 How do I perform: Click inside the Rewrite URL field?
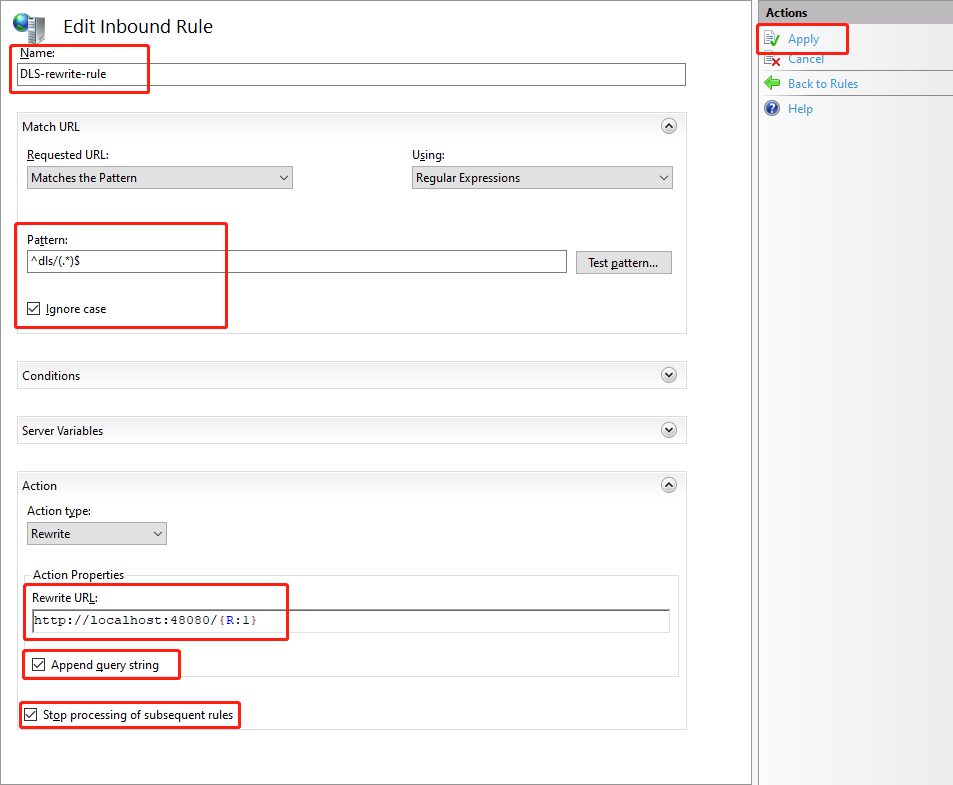tap(450, 621)
